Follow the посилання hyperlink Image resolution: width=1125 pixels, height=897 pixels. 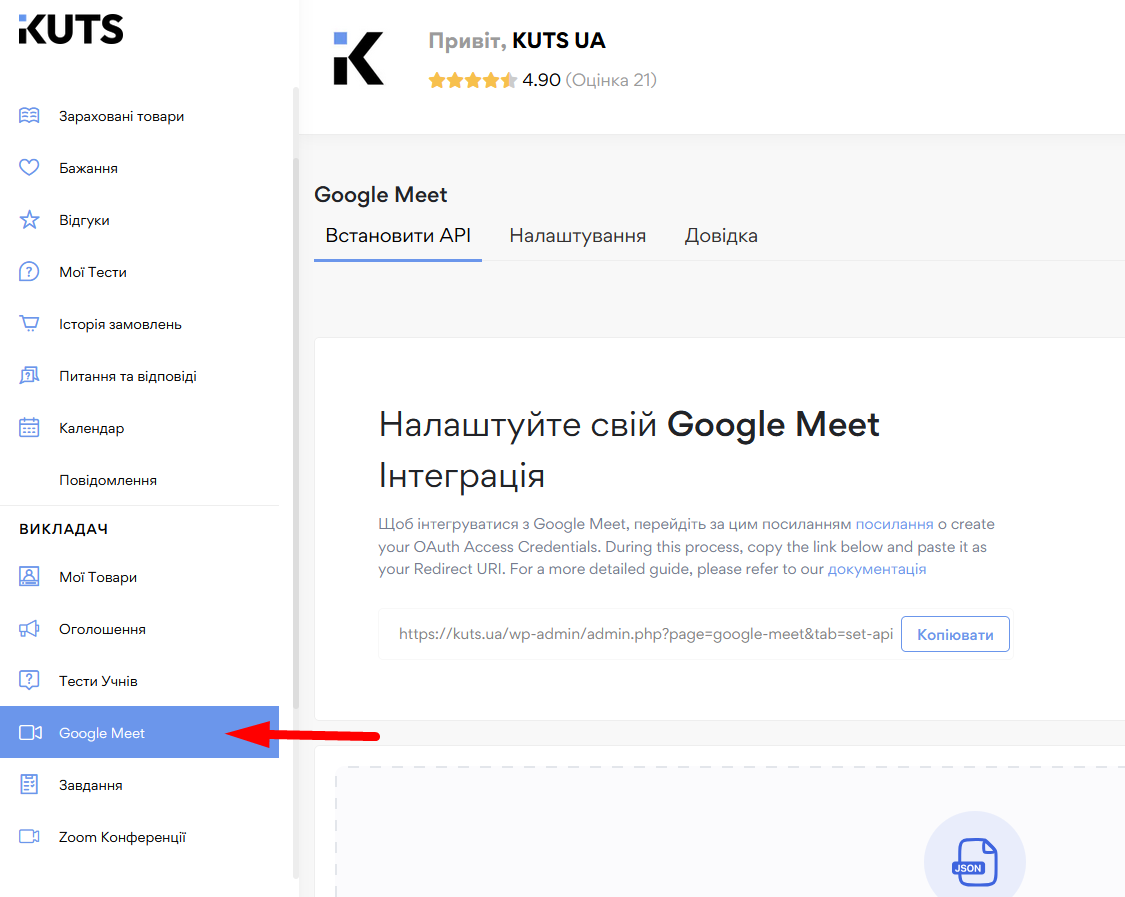pos(894,524)
